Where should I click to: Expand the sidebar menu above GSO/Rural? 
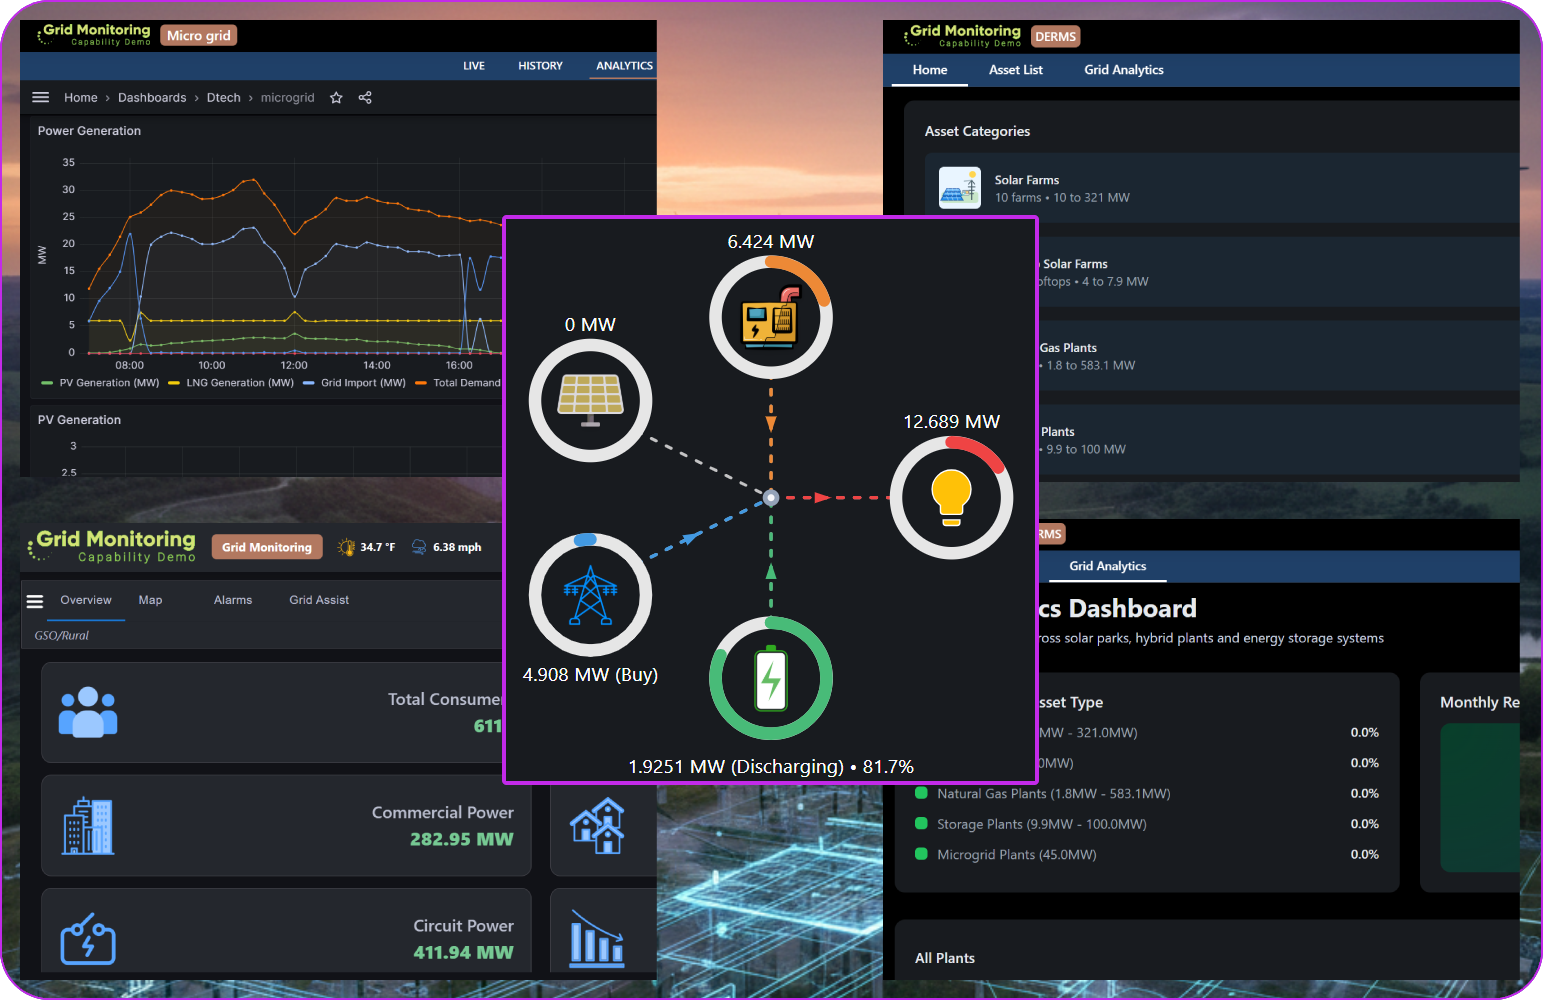click(34, 600)
